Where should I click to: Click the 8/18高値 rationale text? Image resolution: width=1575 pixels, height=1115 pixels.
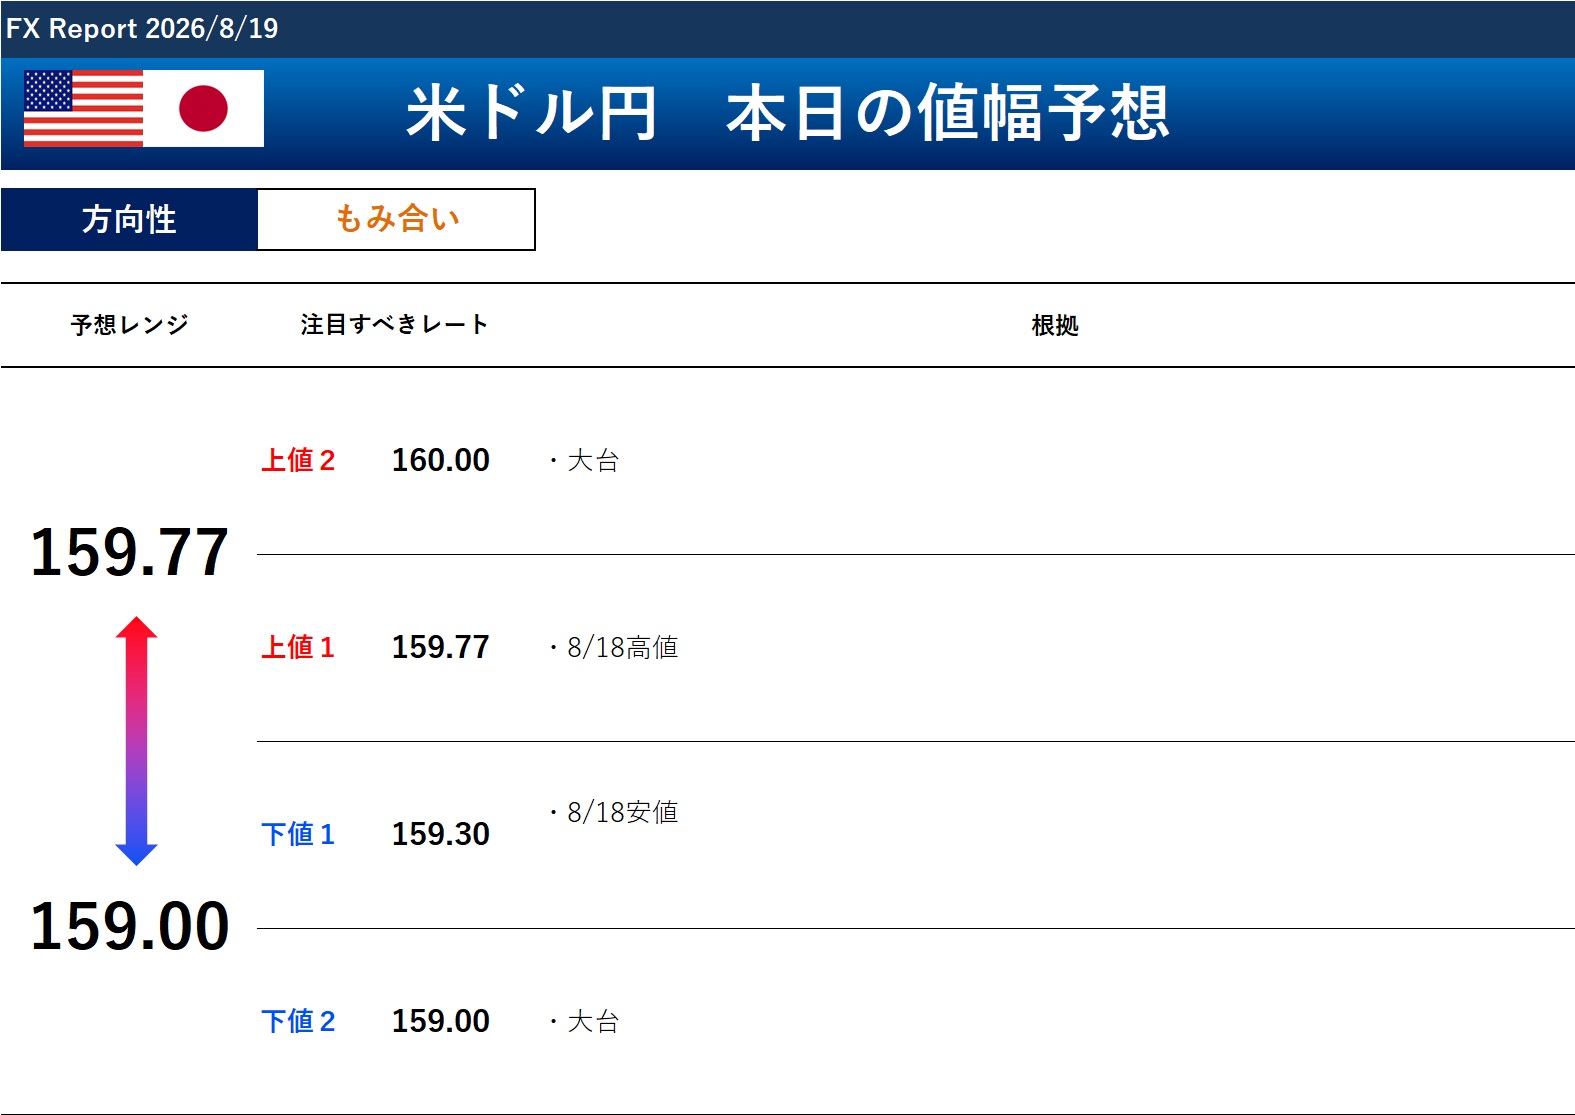(x=623, y=648)
